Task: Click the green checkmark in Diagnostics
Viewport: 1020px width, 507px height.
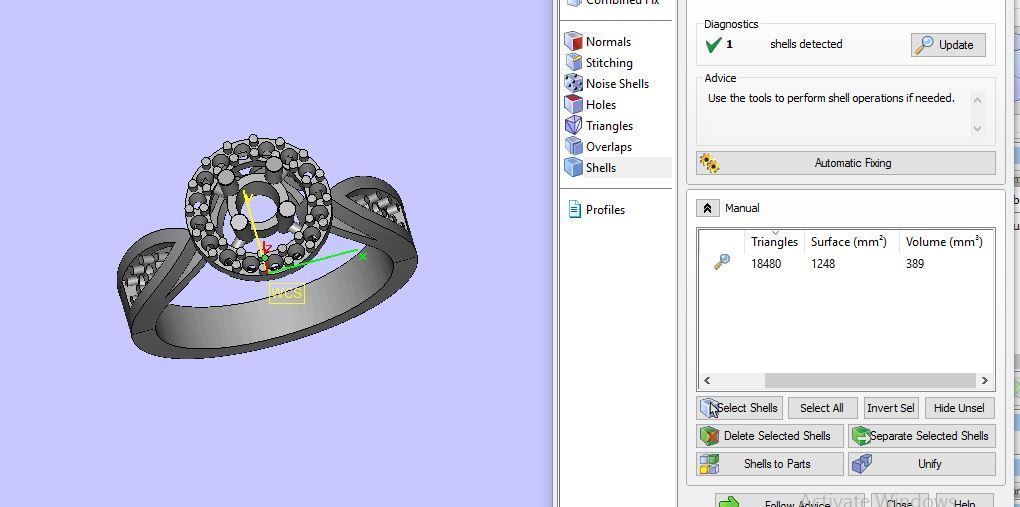Action: pyautogui.click(x=714, y=44)
